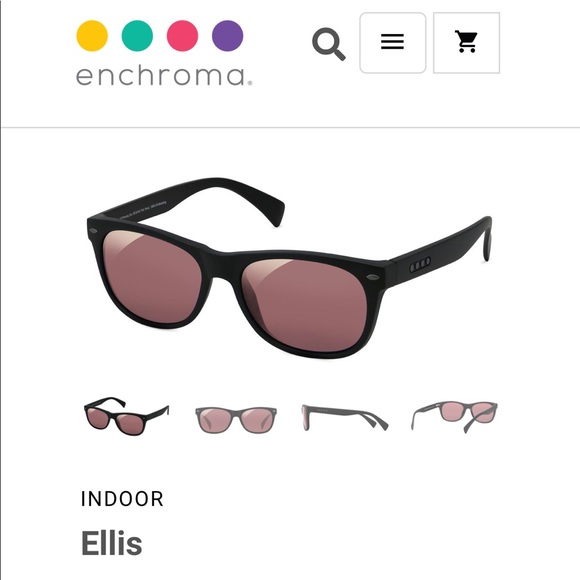Click the INDOOR category label
580x580 pixels.
(x=122, y=499)
